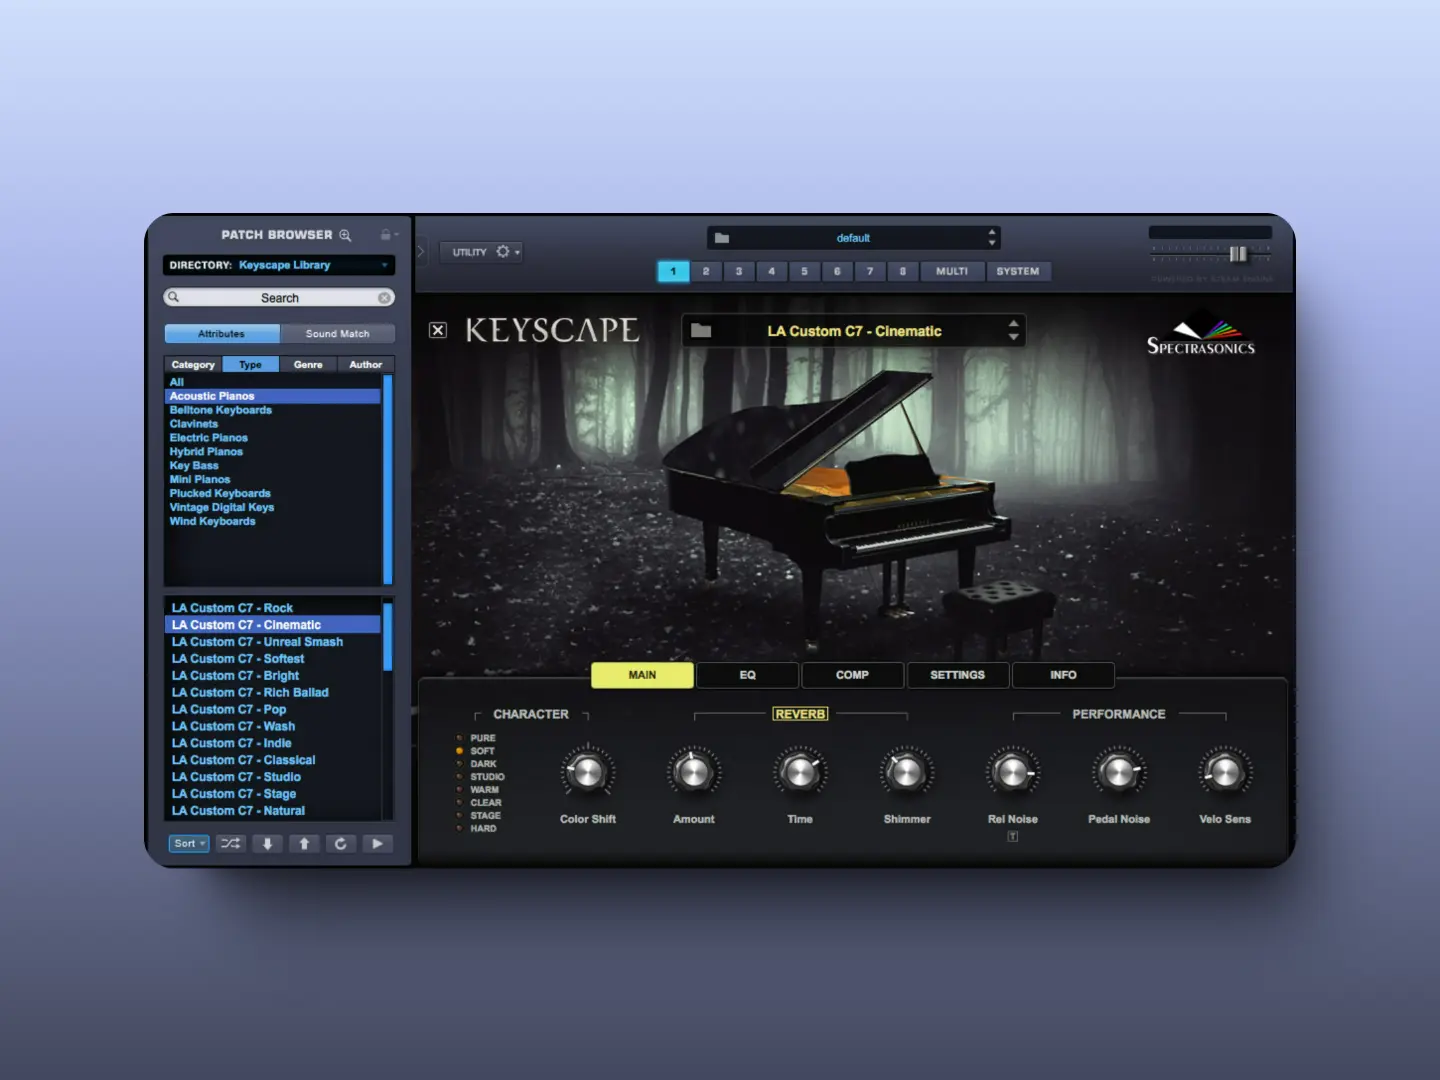Switch to the EQ tab

[x=748, y=675]
